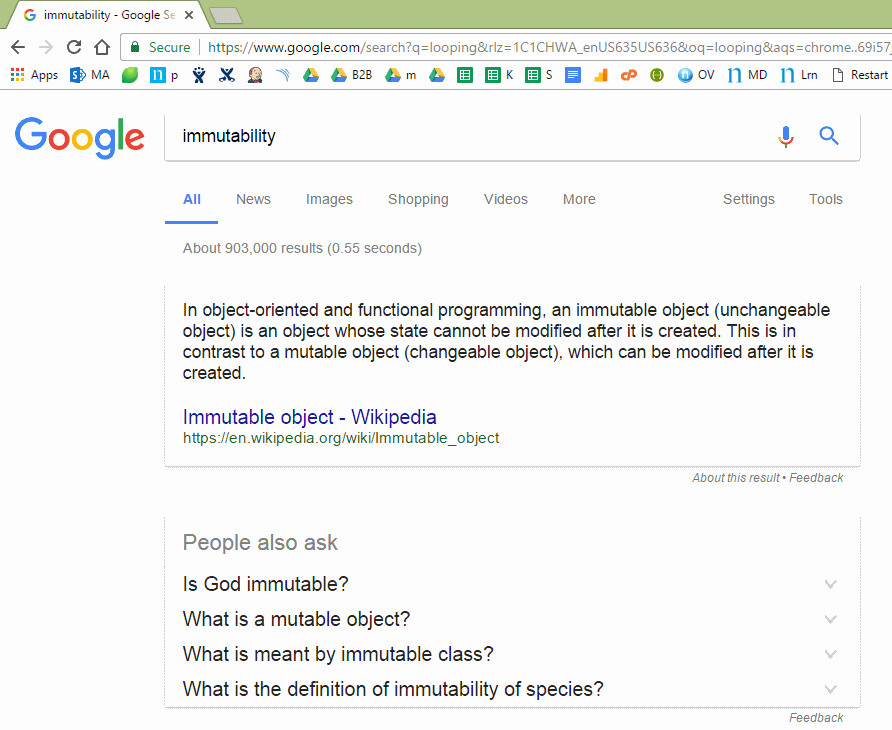Open the More search options menu

tap(579, 199)
